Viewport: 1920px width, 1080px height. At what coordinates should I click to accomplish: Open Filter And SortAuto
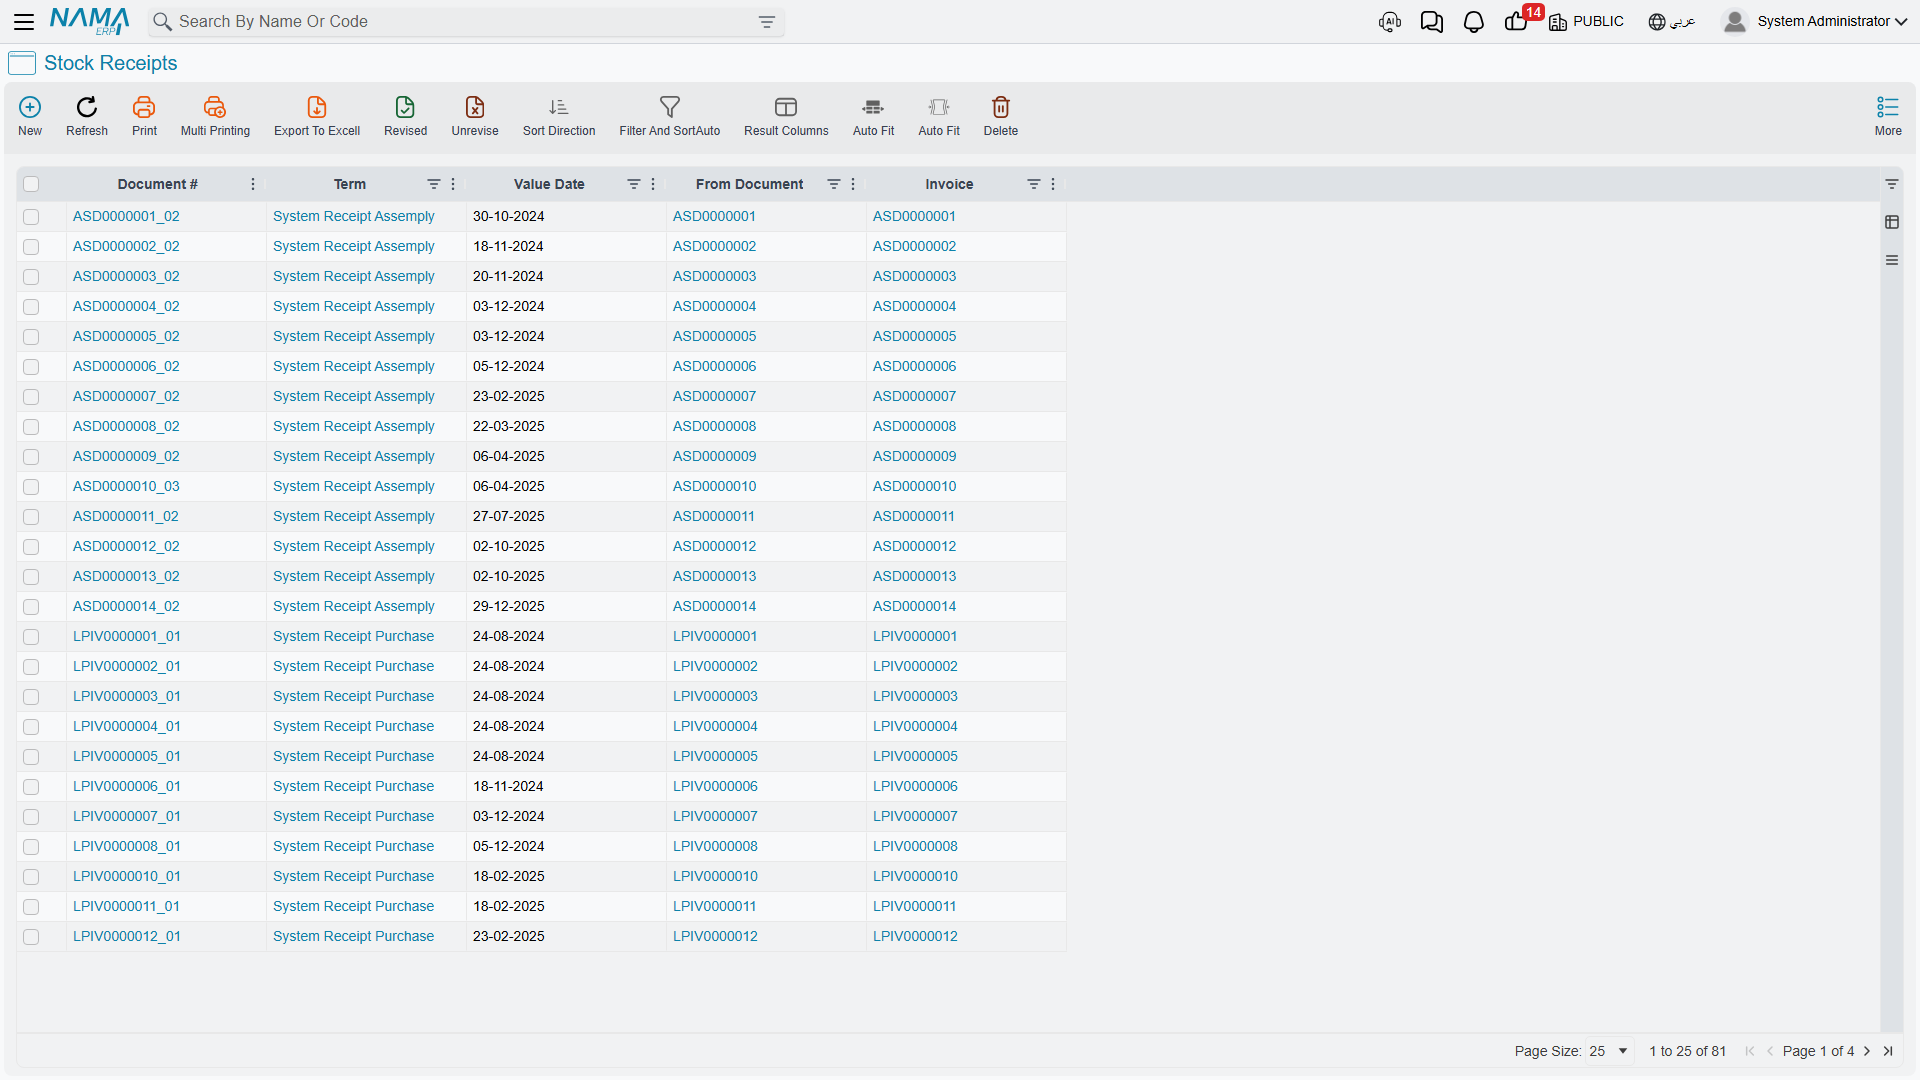pyautogui.click(x=670, y=107)
